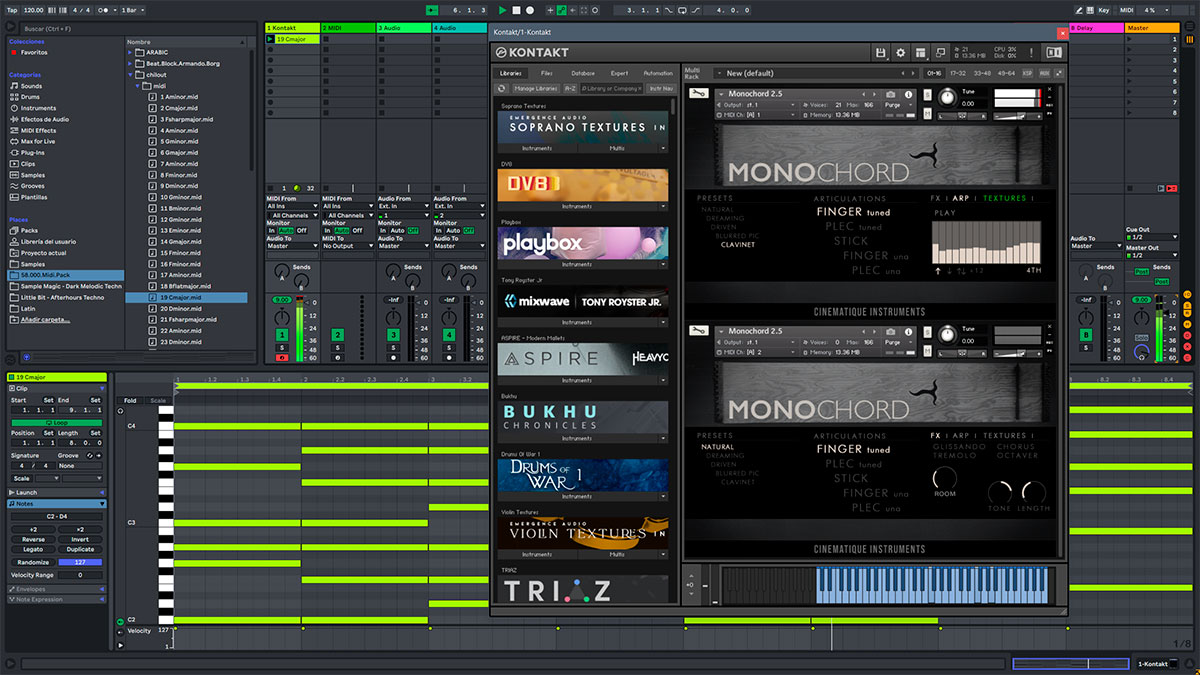Viewport: 1200px width, 675px height.
Task: Click Kontakt library refresh icon
Action: 504,88
